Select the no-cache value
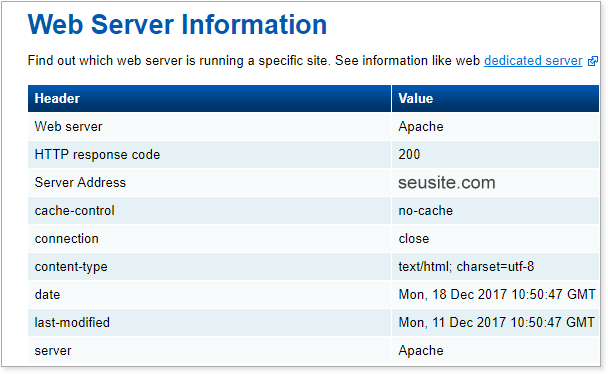 click(x=425, y=211)
